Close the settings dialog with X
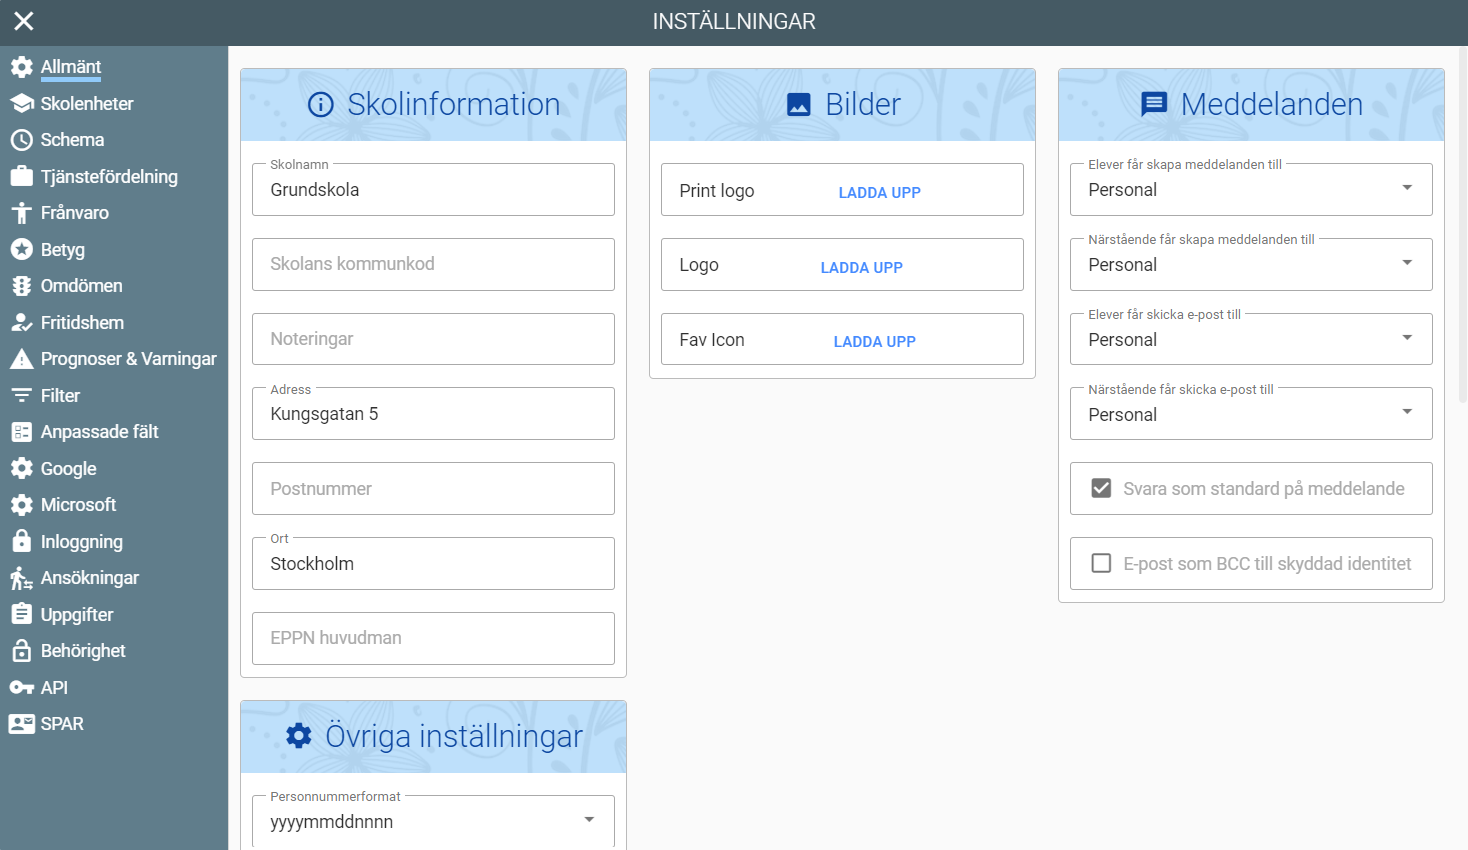 pos(24,21)
